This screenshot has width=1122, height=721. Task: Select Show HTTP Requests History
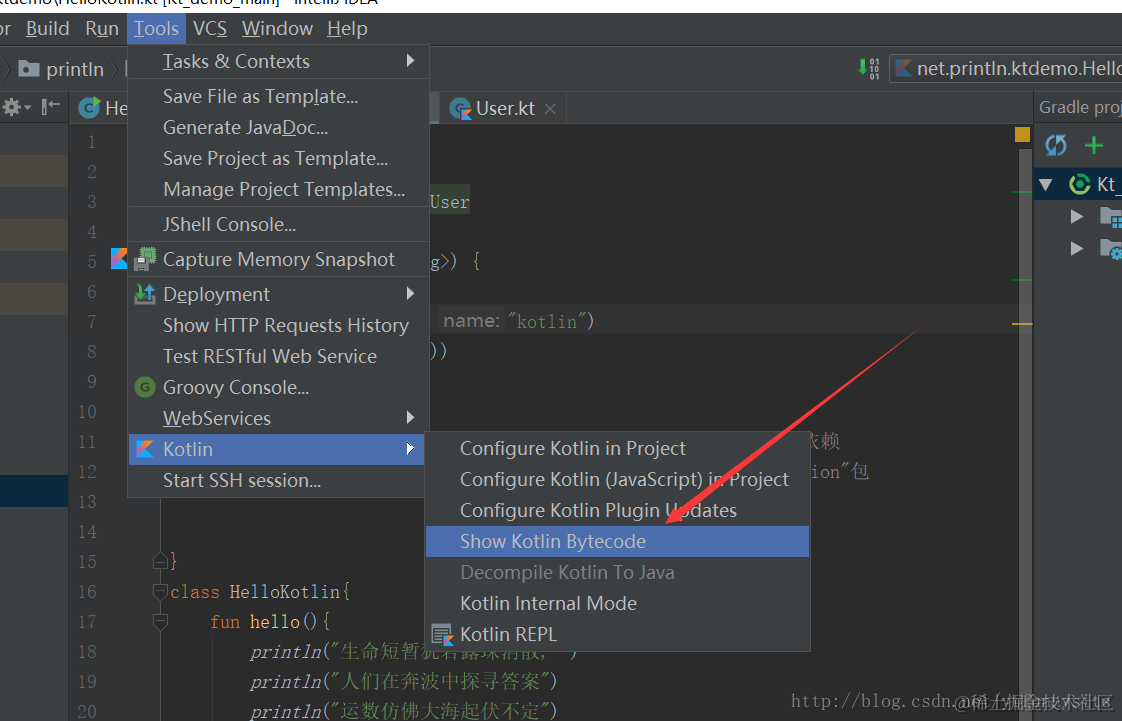pyautogui.click(x=278, y=325)
